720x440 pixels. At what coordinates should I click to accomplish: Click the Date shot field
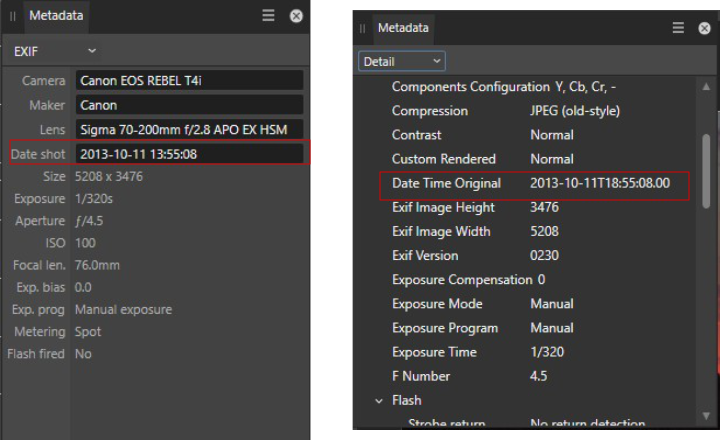(x=189, y=154)
